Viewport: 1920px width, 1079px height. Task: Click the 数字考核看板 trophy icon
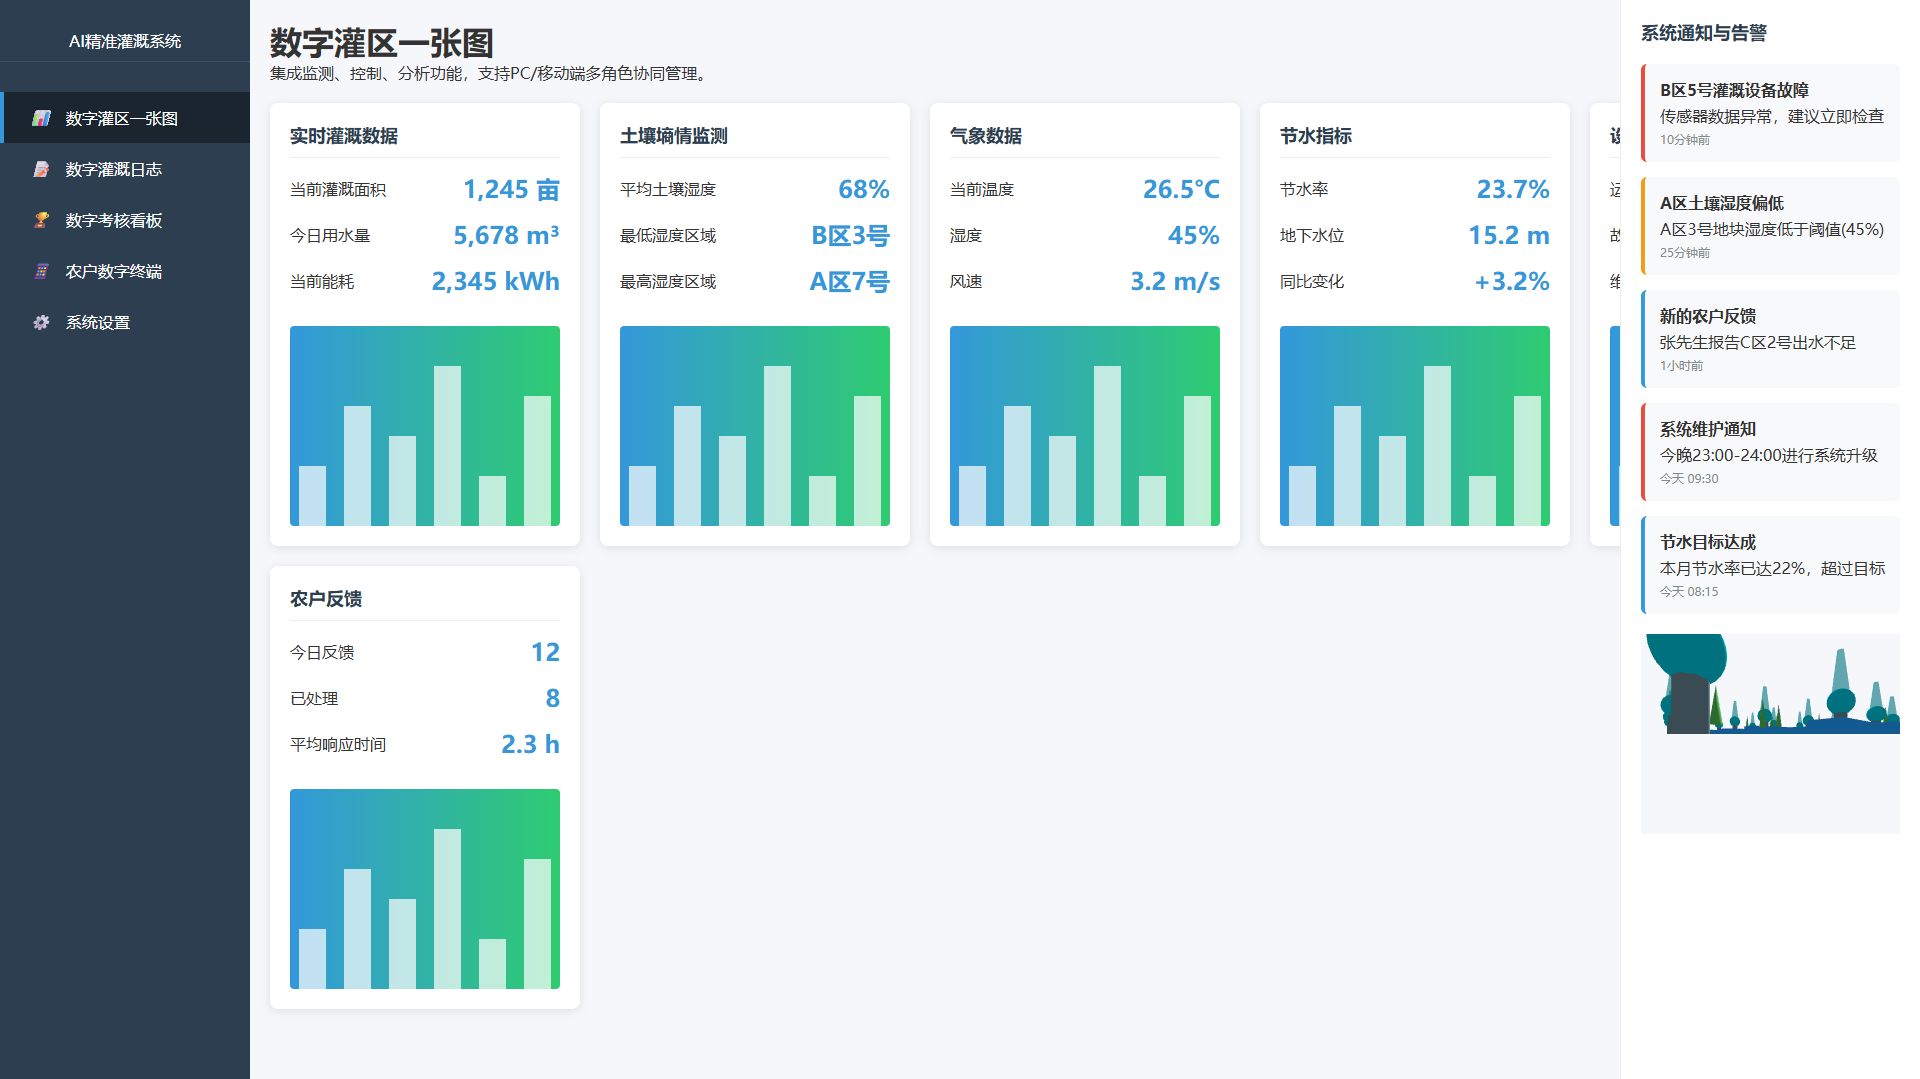(41, 220)
